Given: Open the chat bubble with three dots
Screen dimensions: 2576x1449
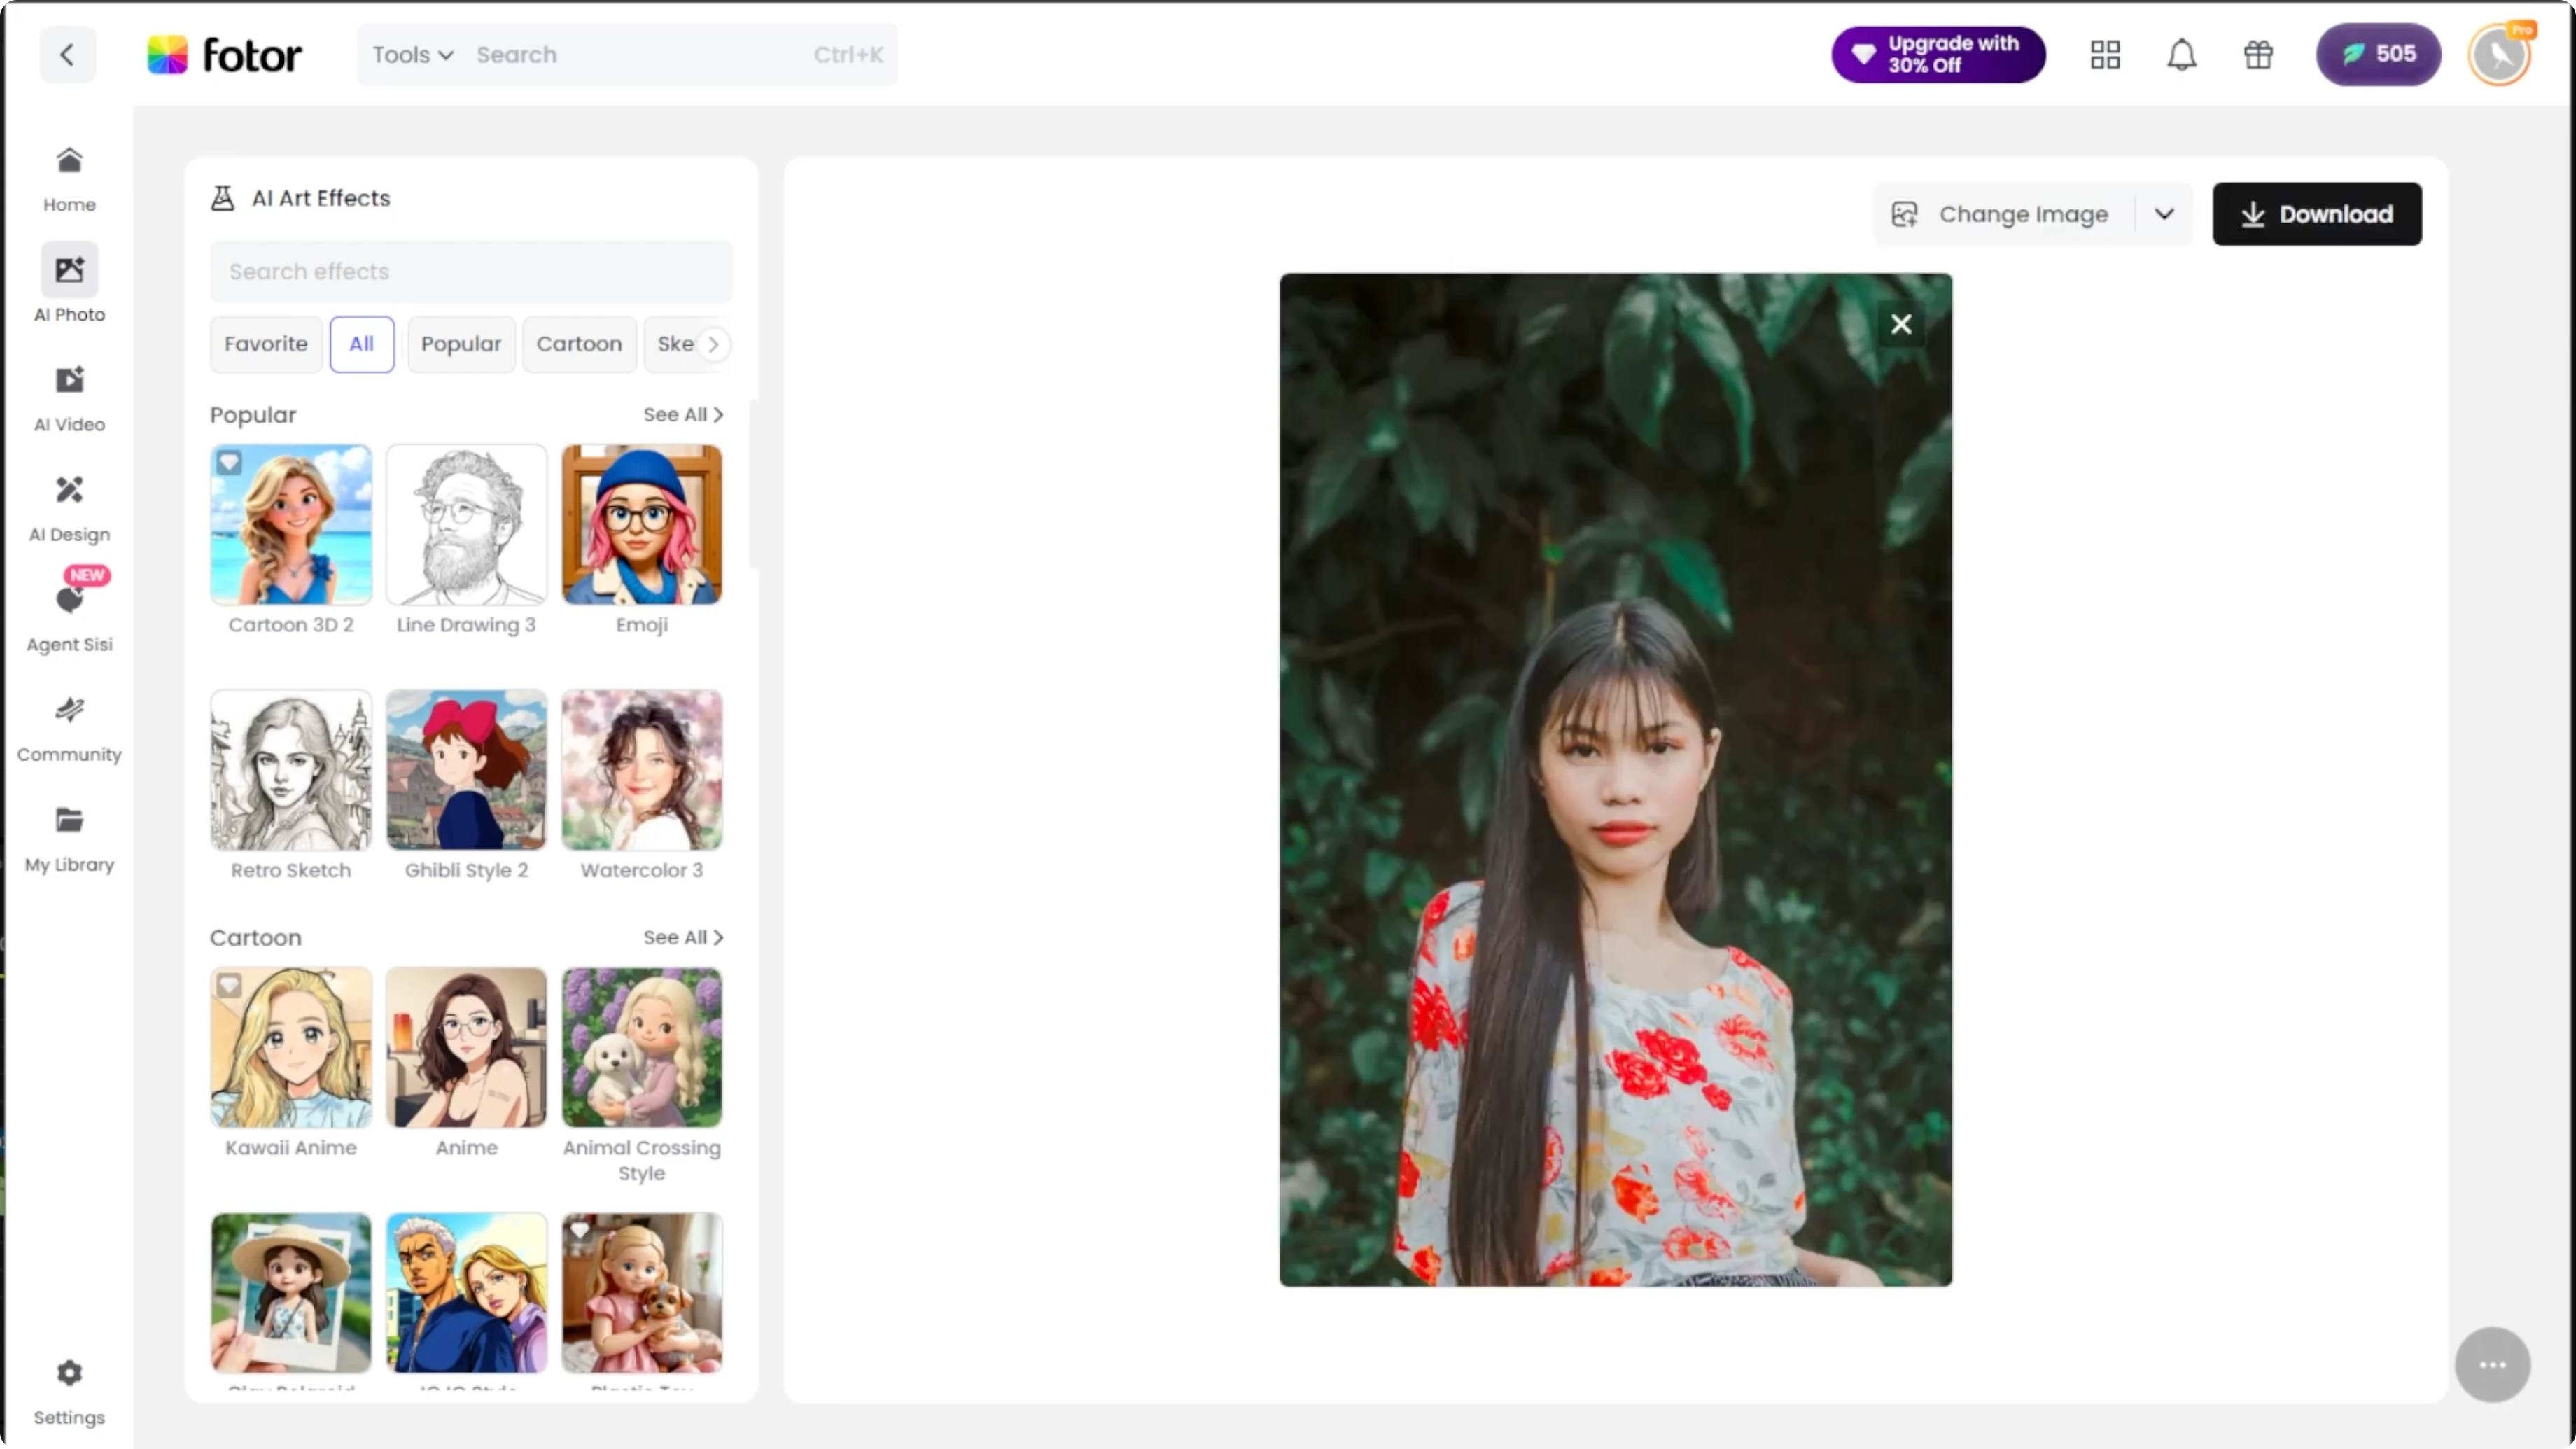Looking at the screenshot, I should click(x=2492, y=1365).
